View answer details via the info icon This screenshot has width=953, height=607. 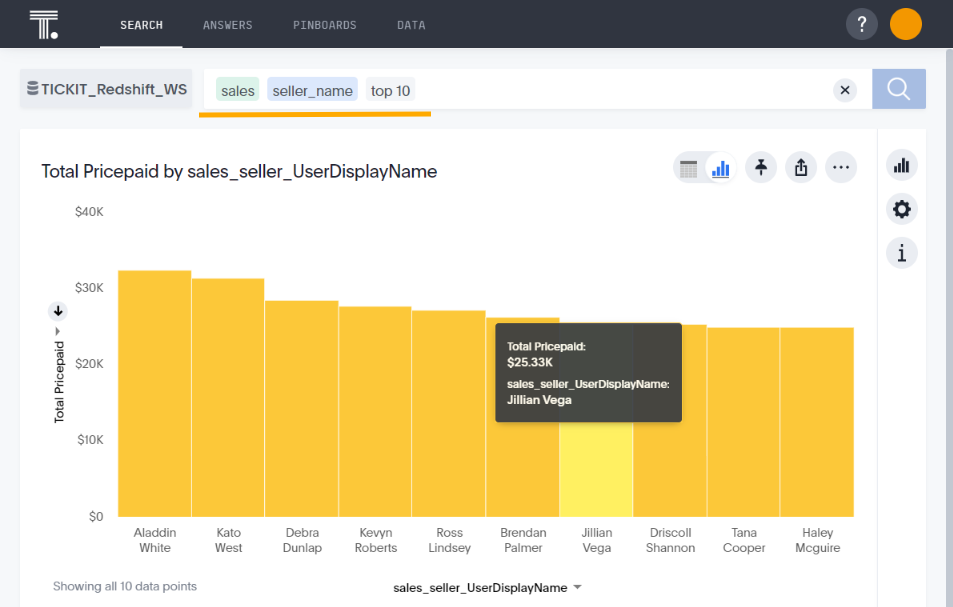click(901, 252)
